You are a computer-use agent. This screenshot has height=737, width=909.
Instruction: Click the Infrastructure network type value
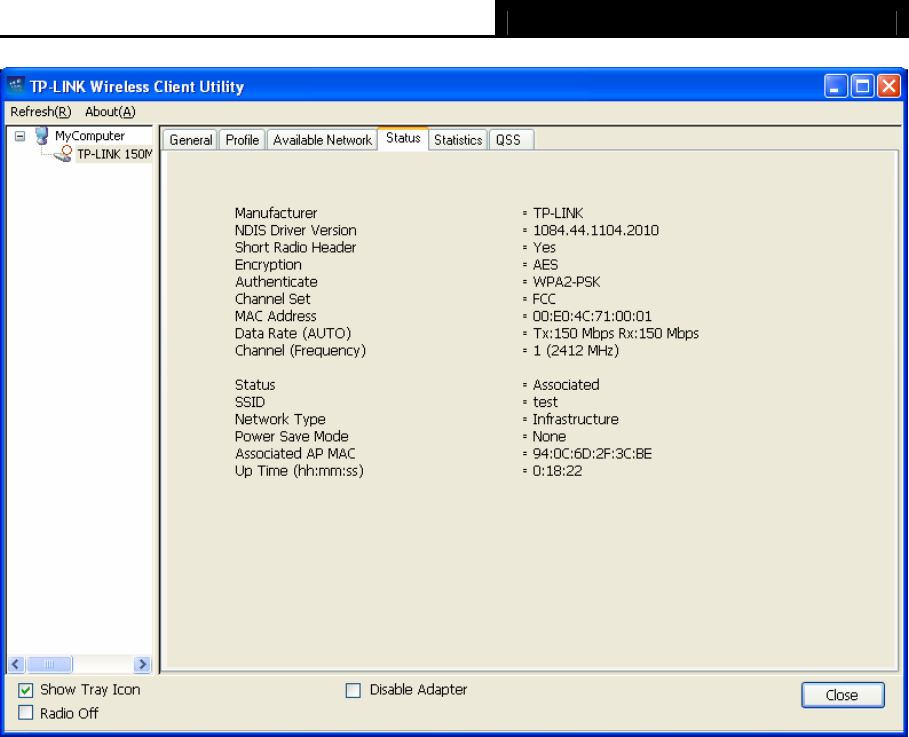point(576,419)
